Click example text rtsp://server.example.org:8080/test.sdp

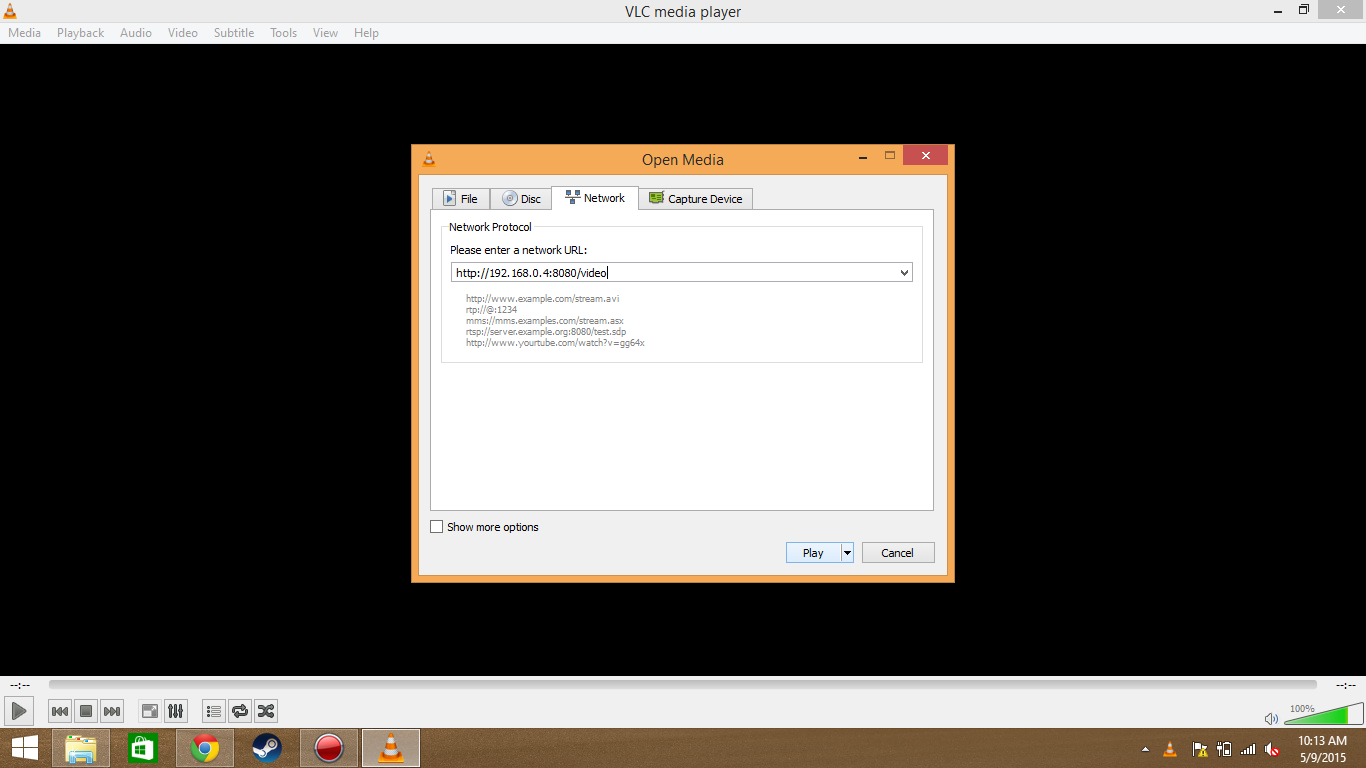click(x=546, y=332)
